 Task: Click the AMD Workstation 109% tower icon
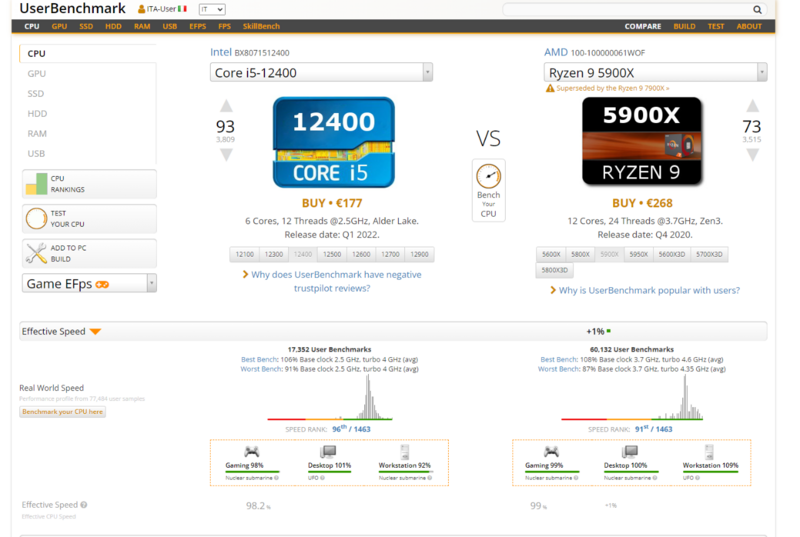709,452
